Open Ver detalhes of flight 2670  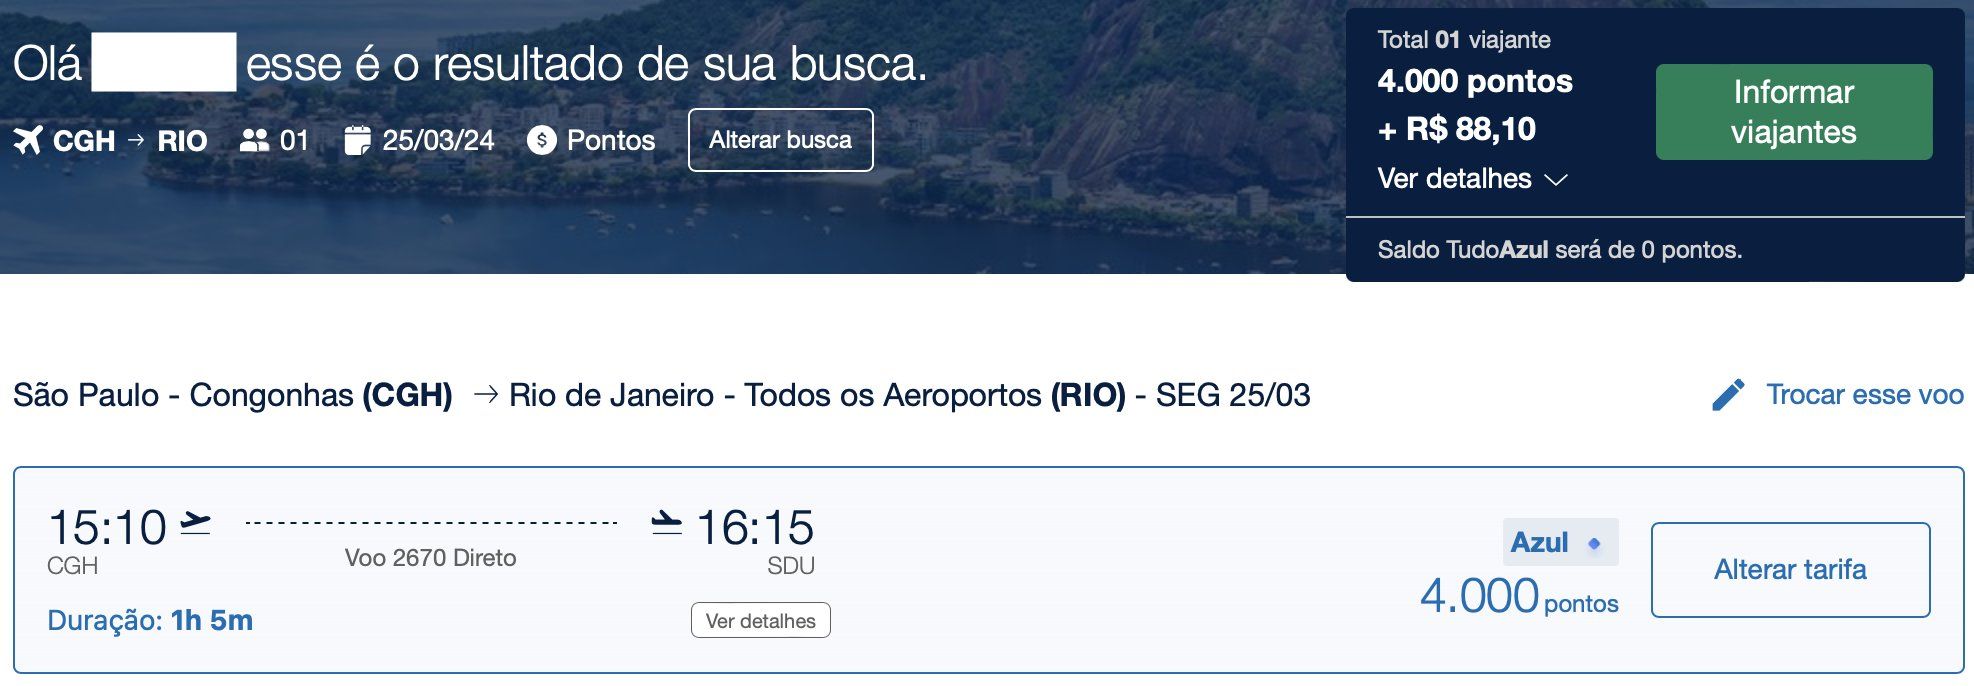click(x=761, y=620)
